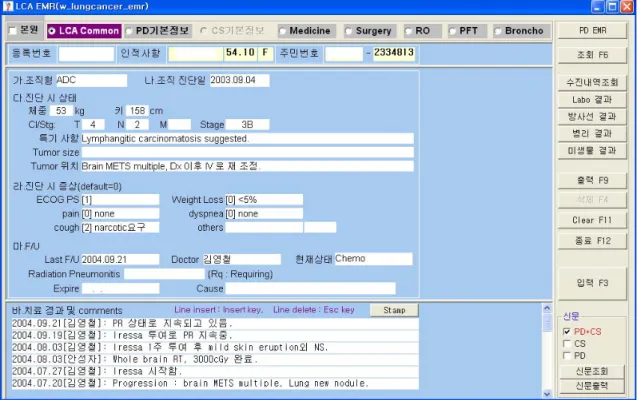Click the pain field showing none

(120, 213)
